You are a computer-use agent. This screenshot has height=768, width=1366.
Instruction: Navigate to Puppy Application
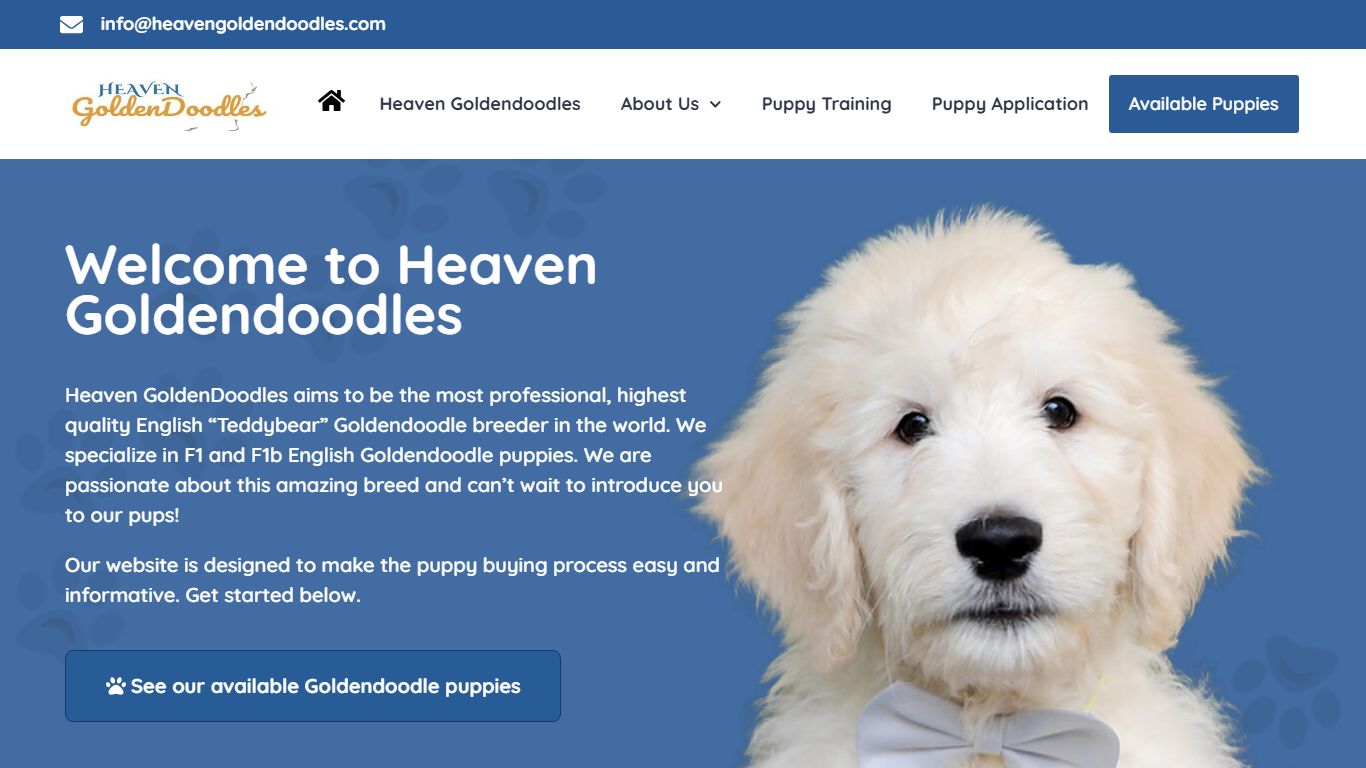[1010, 104]
